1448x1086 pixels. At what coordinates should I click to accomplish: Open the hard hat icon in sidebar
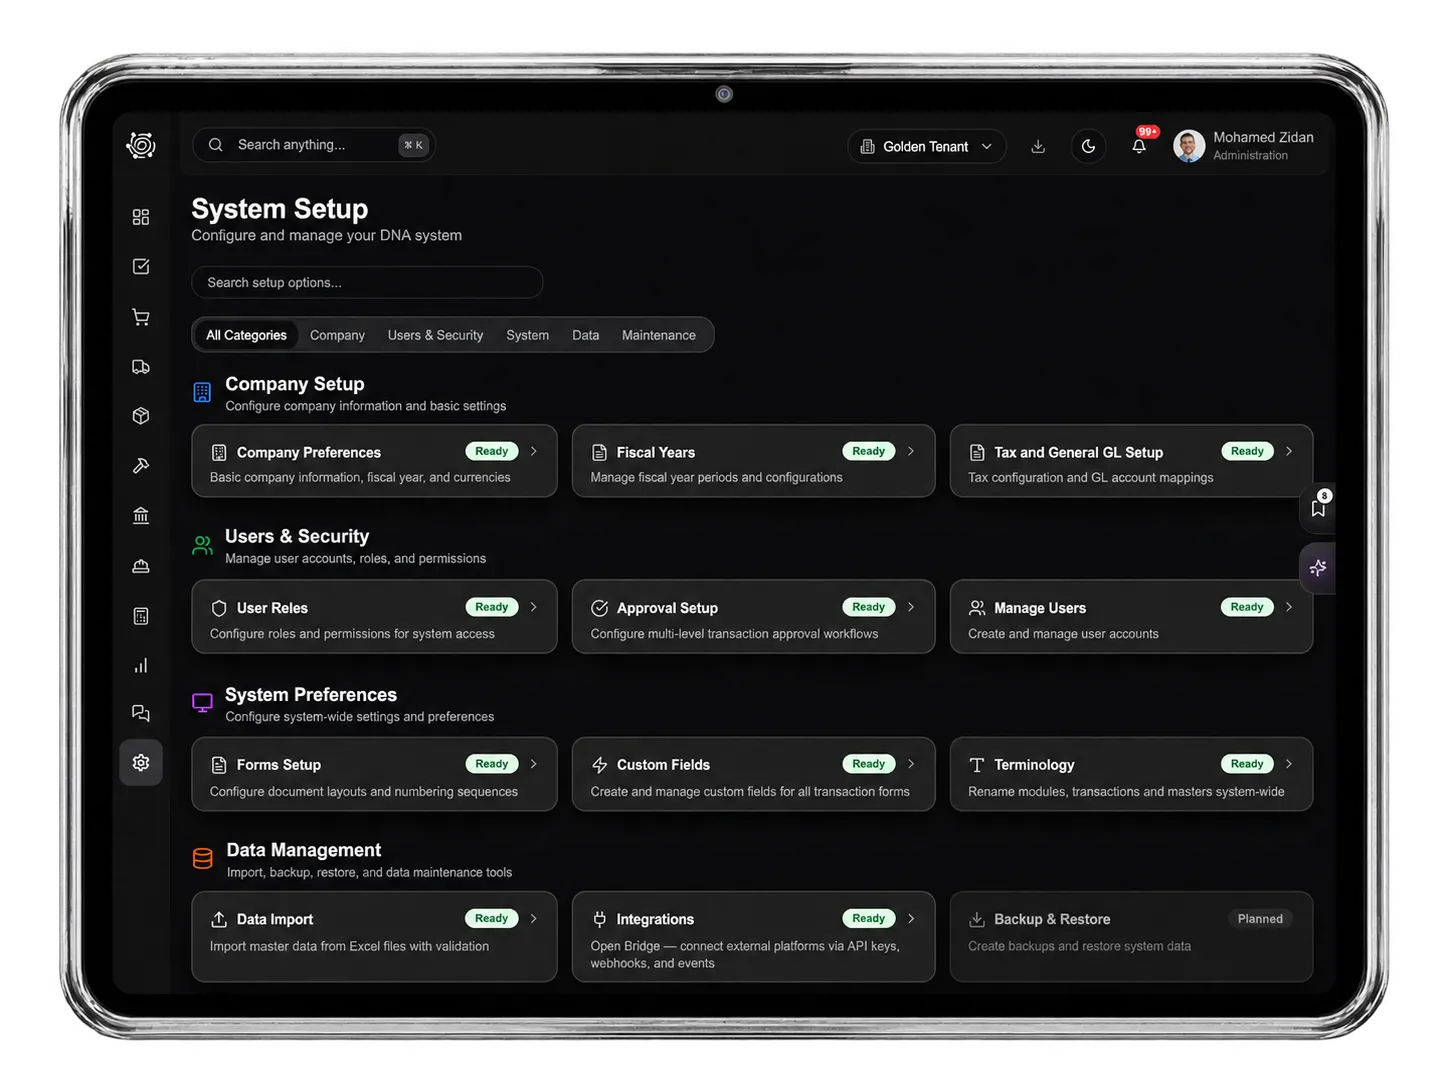click(x=141, y=566)
